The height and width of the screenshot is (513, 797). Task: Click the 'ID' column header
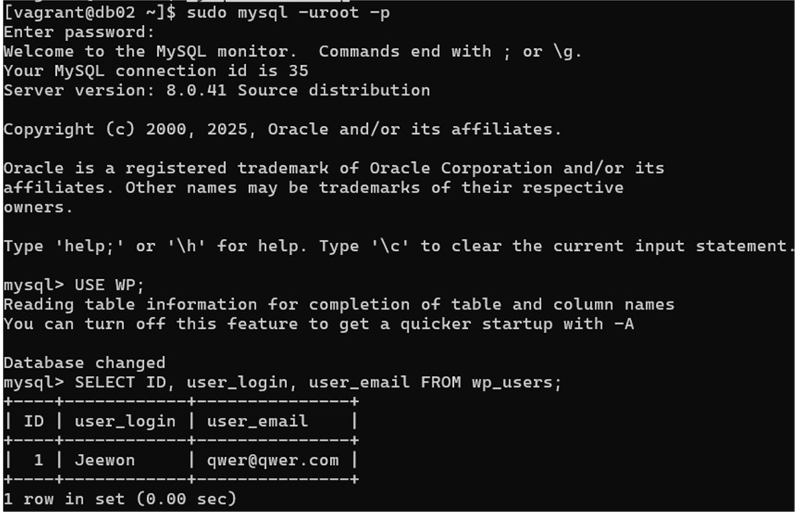pos(33,421)
